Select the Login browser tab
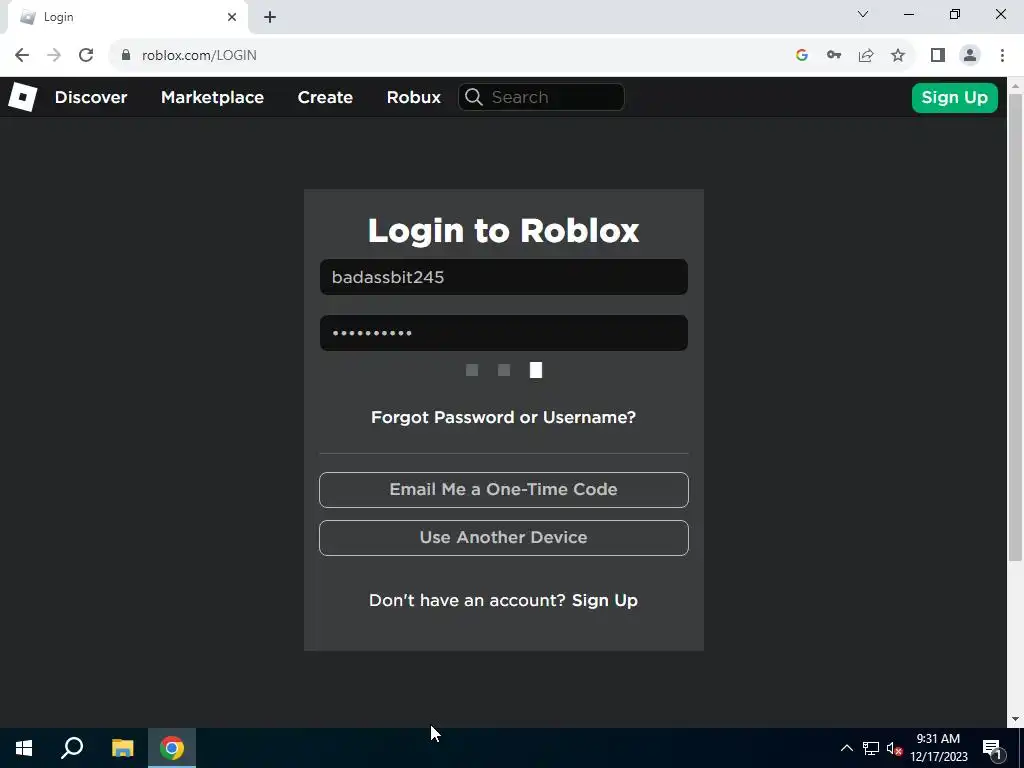 point(127,18)
